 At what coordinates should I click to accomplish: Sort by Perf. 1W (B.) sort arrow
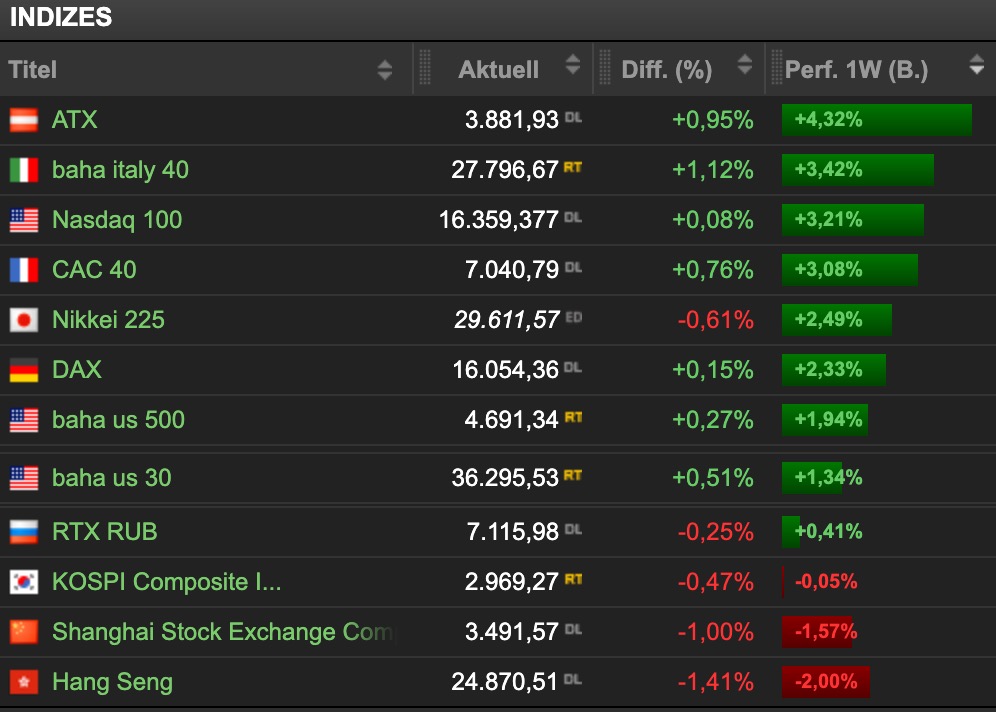[x=976, y=64]
